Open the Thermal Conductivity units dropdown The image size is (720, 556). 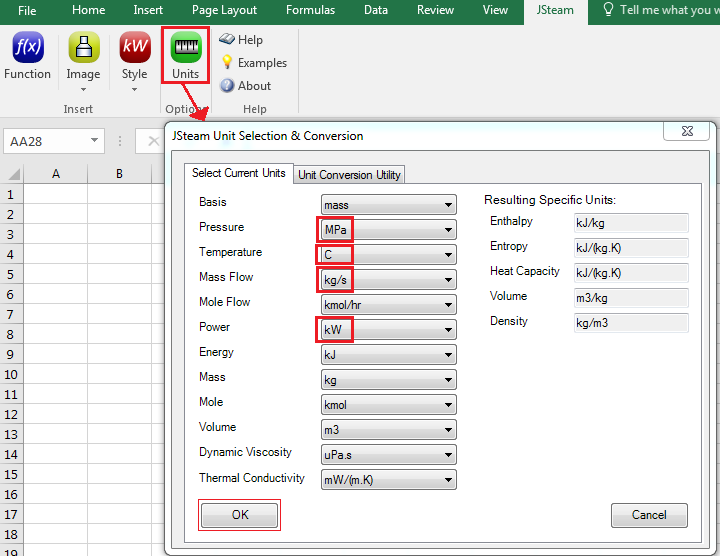click(x=388, y=480)
